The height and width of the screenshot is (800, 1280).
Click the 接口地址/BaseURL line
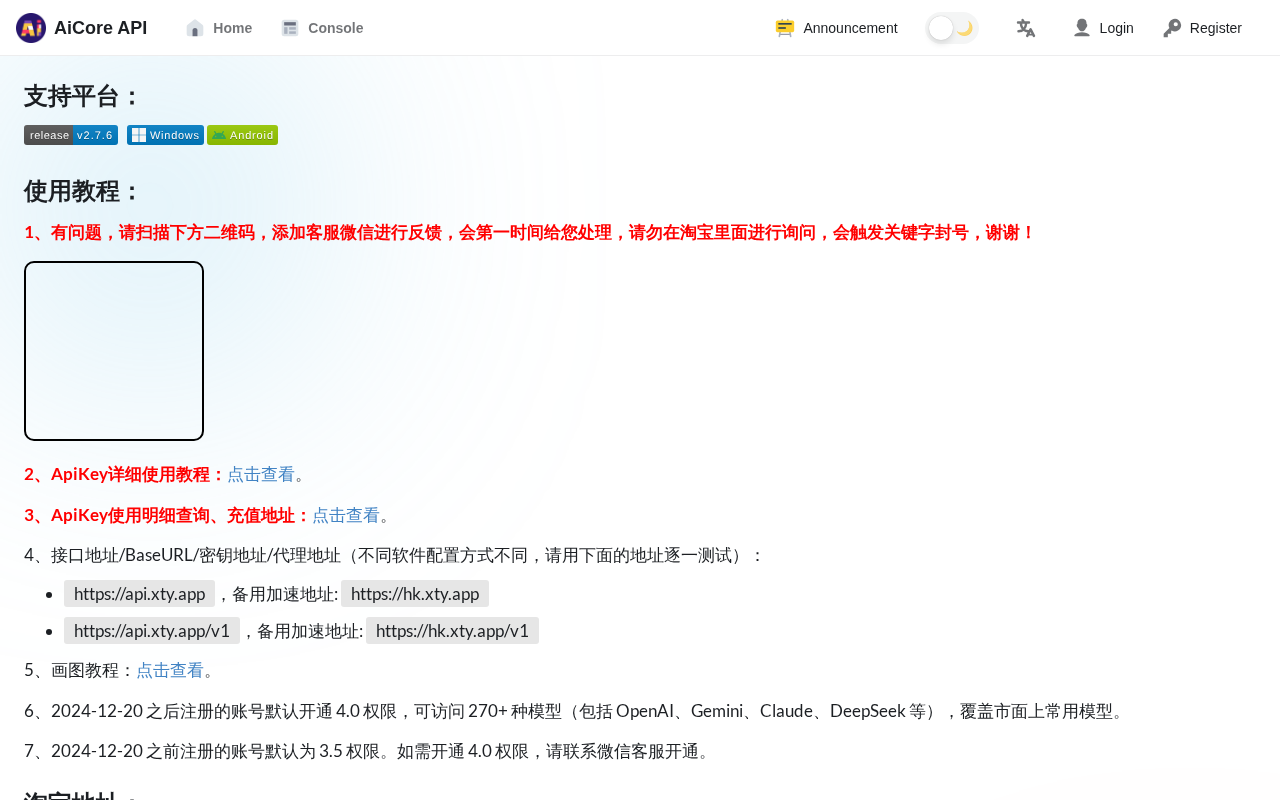[x=395, y=555]
